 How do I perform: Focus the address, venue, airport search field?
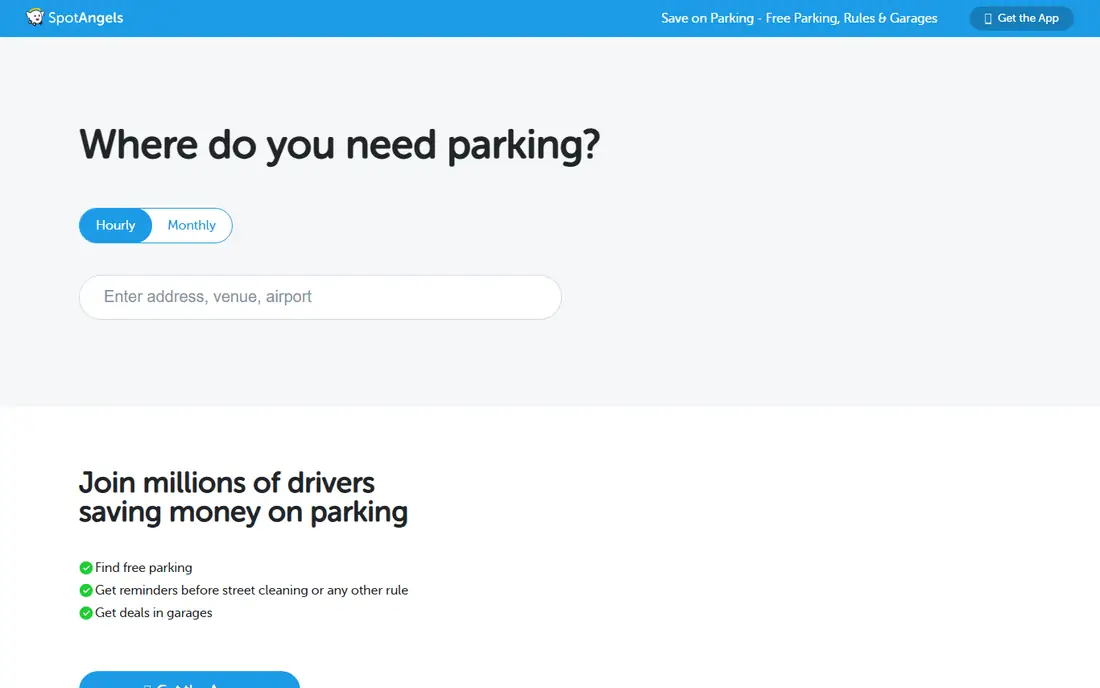point(320,297)
